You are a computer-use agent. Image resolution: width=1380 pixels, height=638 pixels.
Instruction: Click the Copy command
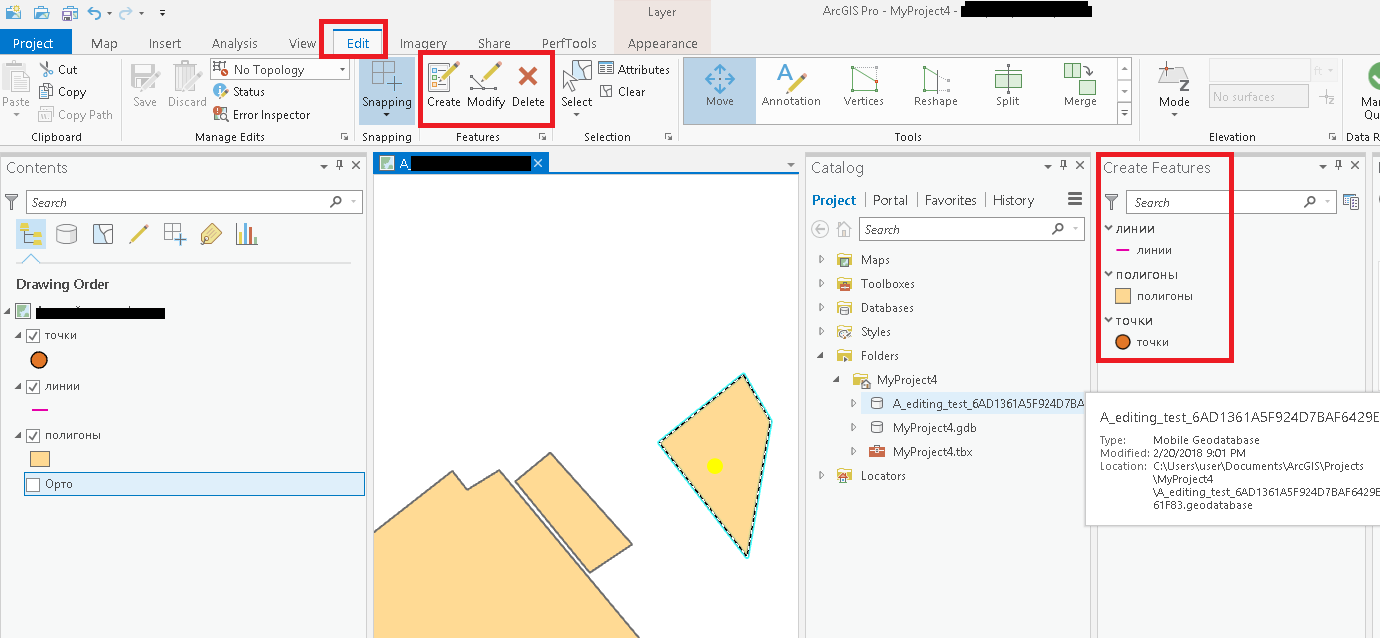[x=63, y=92]
